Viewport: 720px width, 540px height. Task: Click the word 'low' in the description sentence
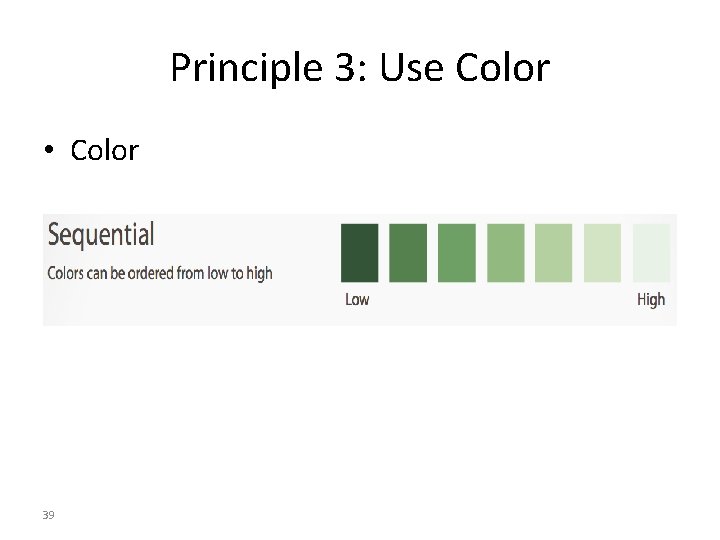click(x=218, y=273)
